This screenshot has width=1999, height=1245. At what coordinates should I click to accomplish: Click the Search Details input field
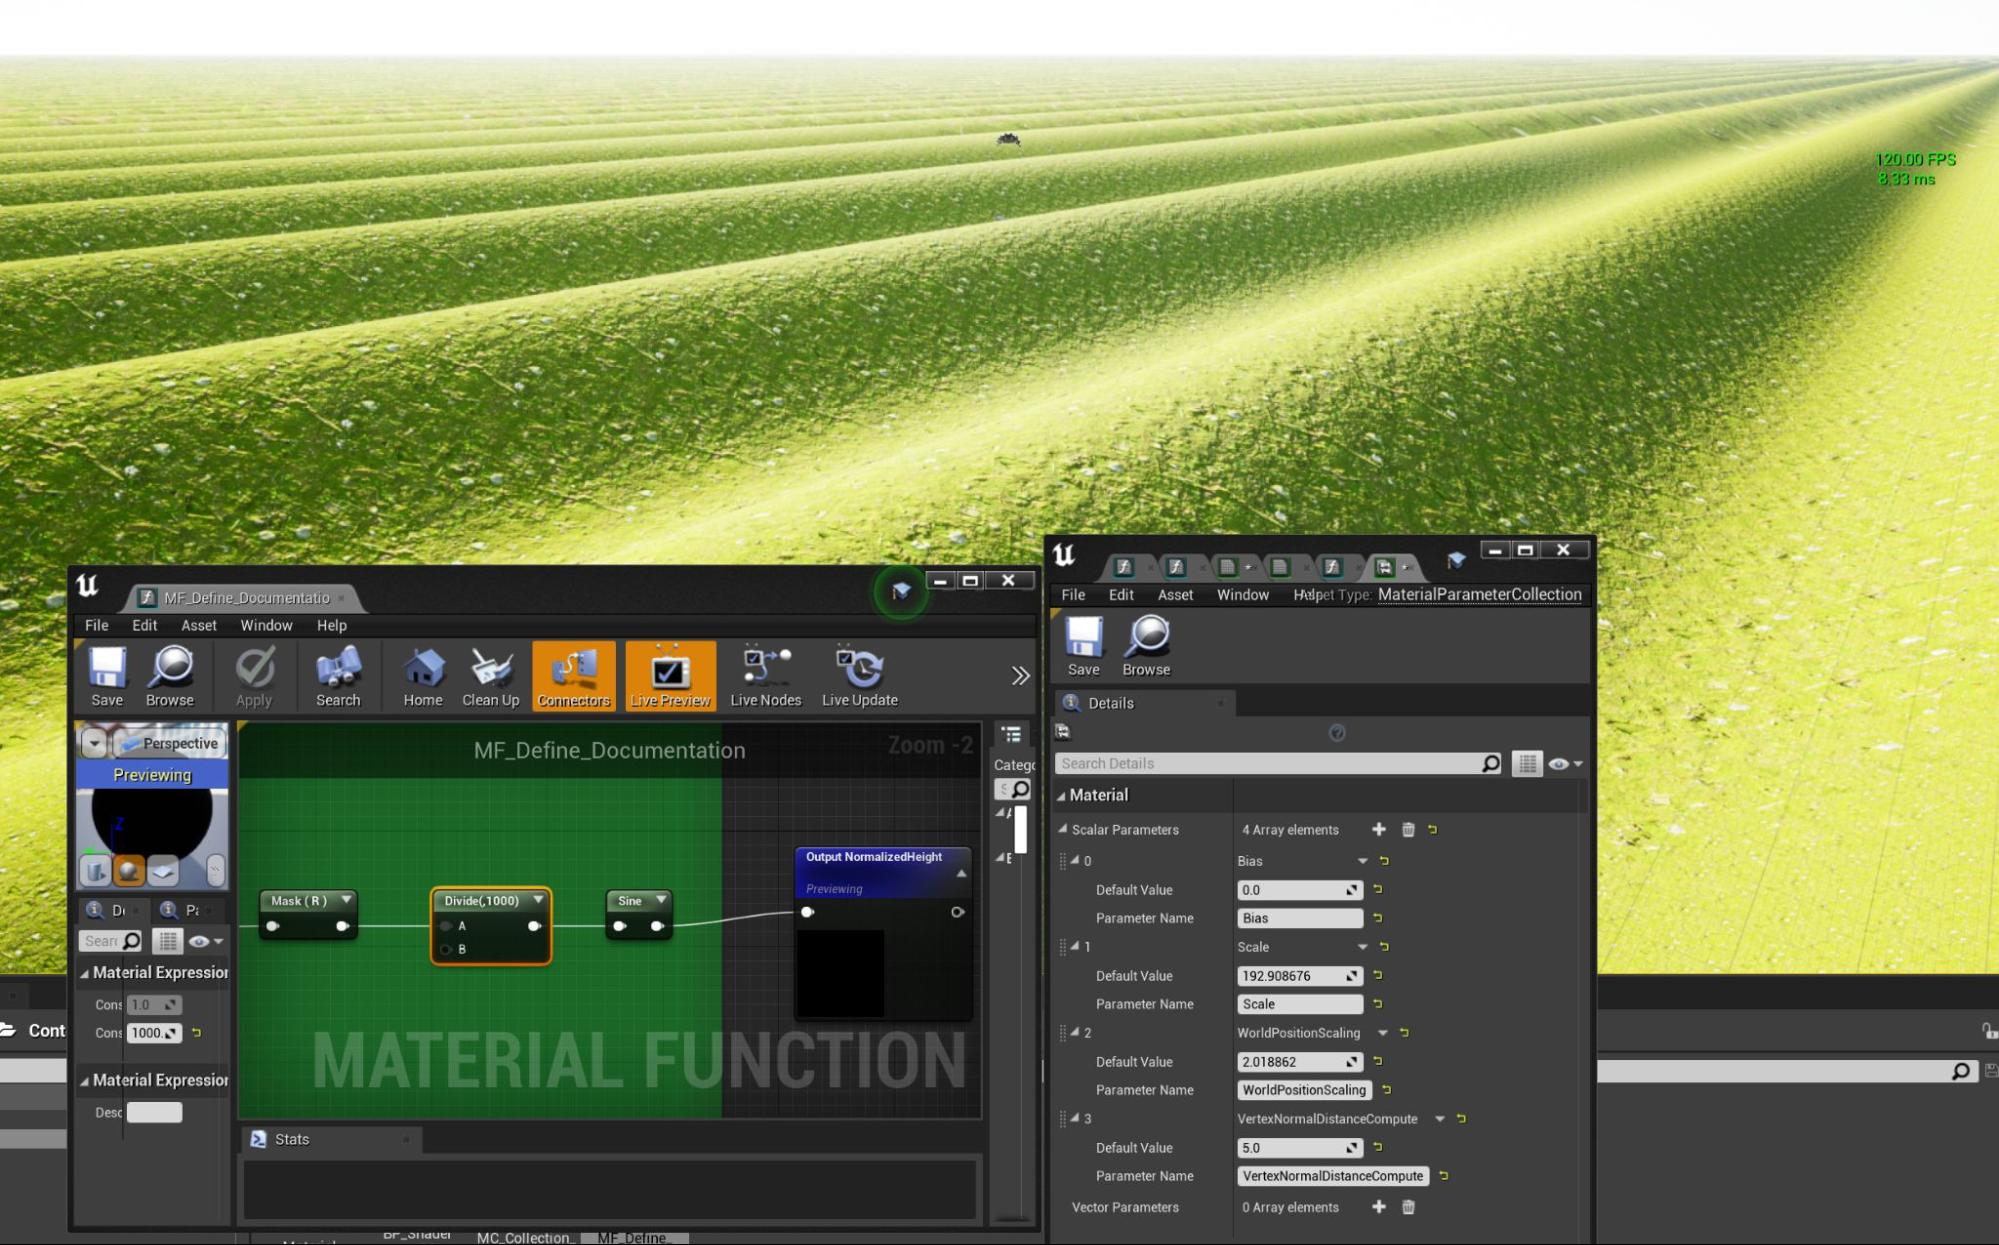(x=1268, y=763)
